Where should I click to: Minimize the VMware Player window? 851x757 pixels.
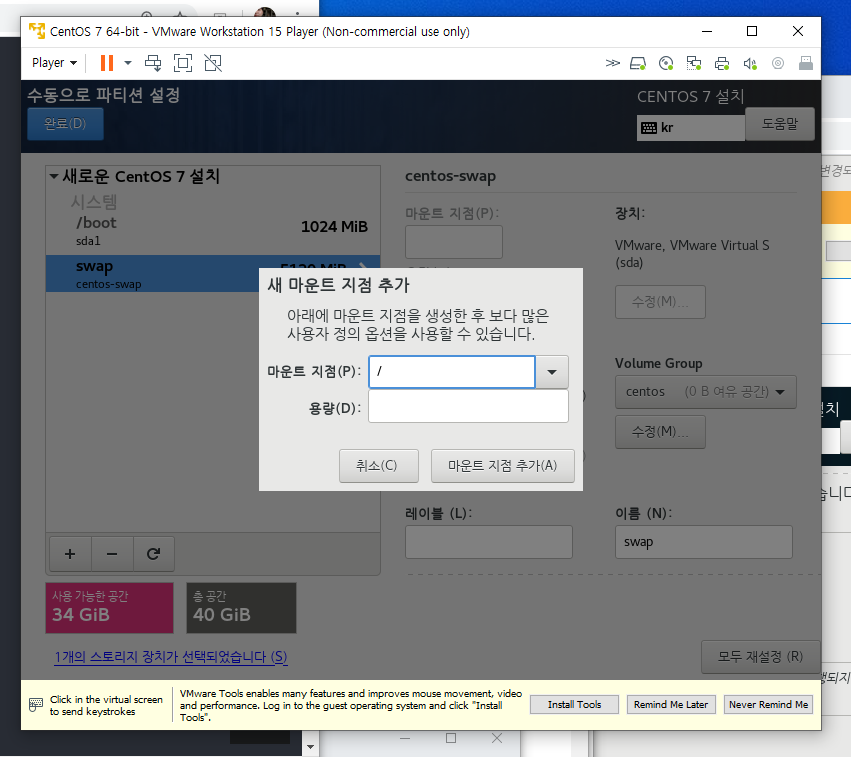point(707,31)
